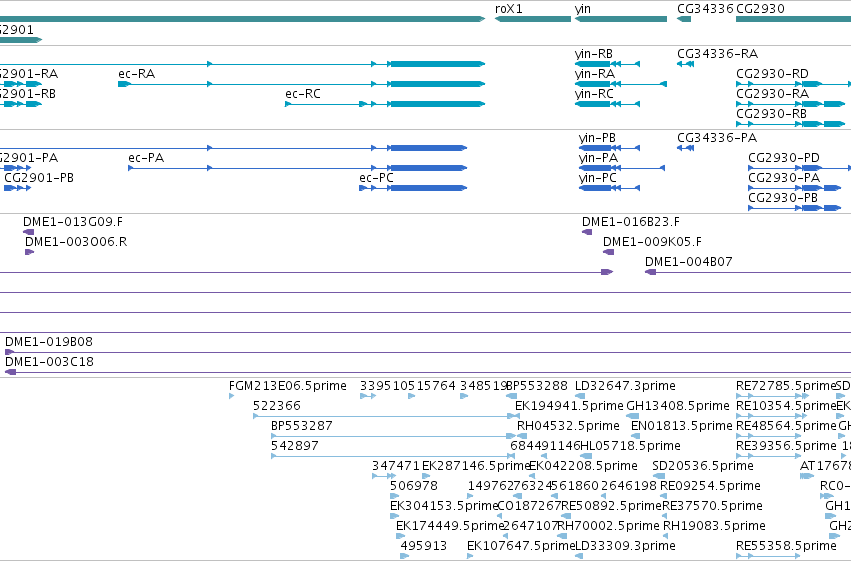Select the RH19083.5prime EST label
Image resolution: width=851 pixels, height=561 pixels.
[x=714, y=526]
